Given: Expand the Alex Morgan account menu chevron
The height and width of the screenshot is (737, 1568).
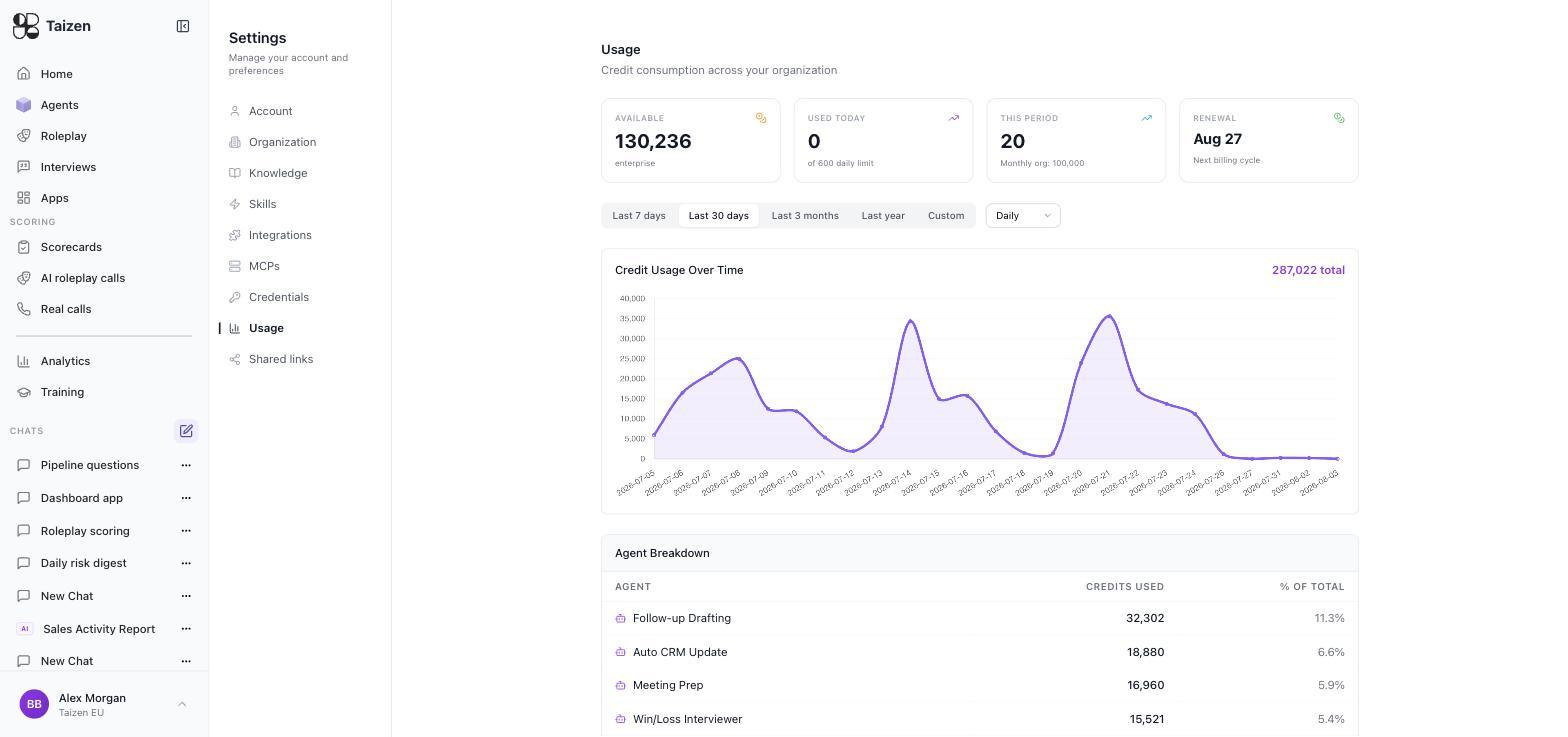Looking at the screenshot, I should pyautogui.click(x=182, y=704).
